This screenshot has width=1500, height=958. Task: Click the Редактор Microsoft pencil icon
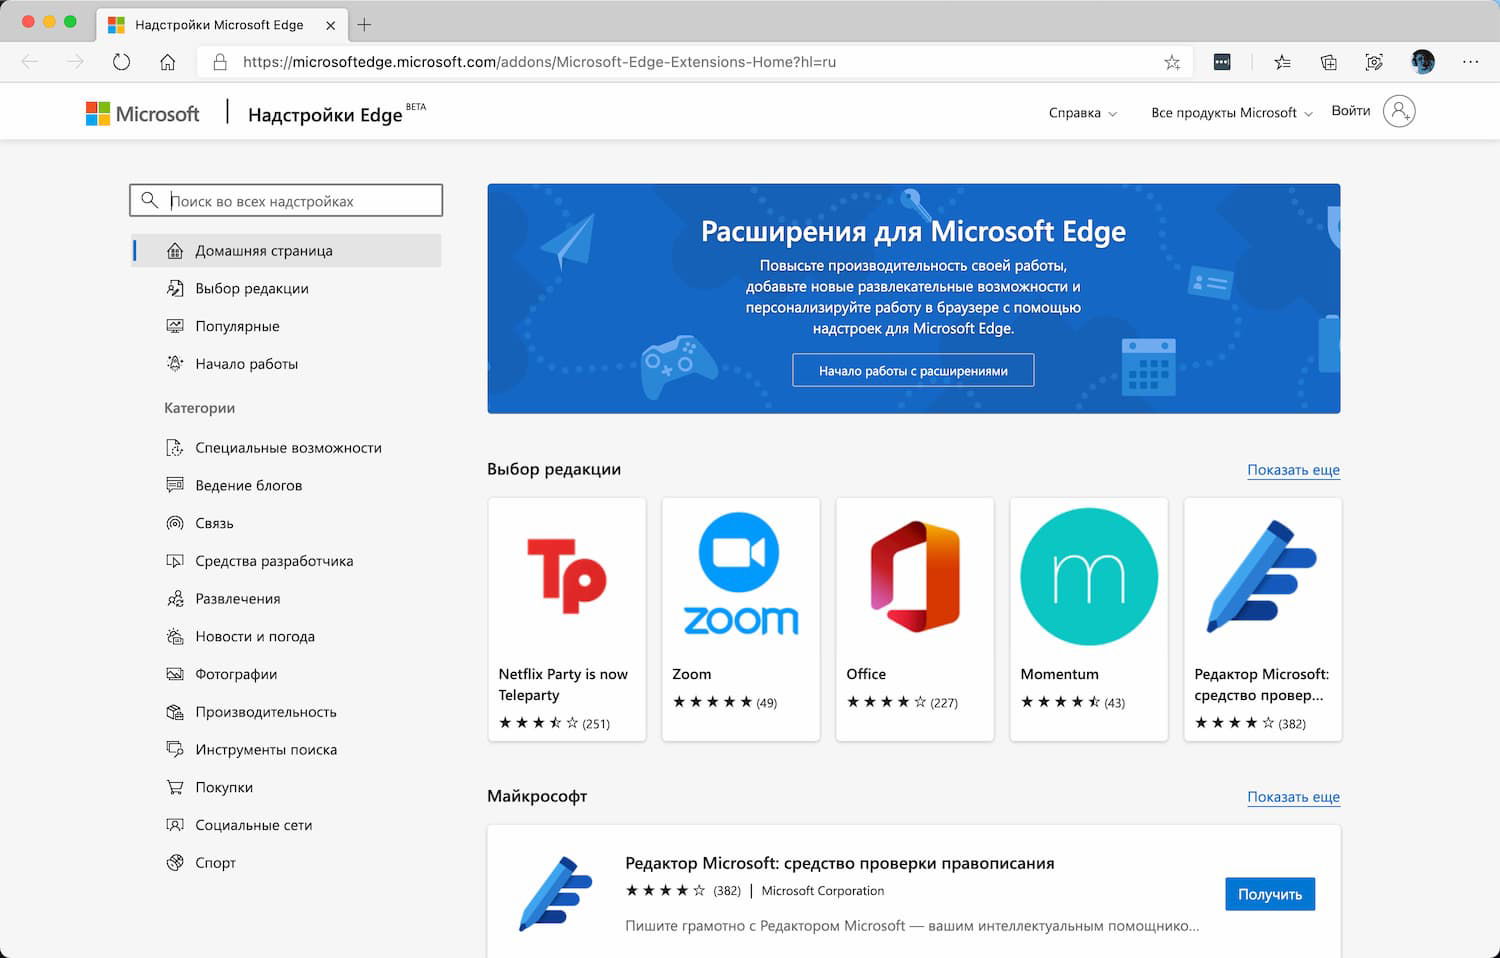pos(1262,575)
